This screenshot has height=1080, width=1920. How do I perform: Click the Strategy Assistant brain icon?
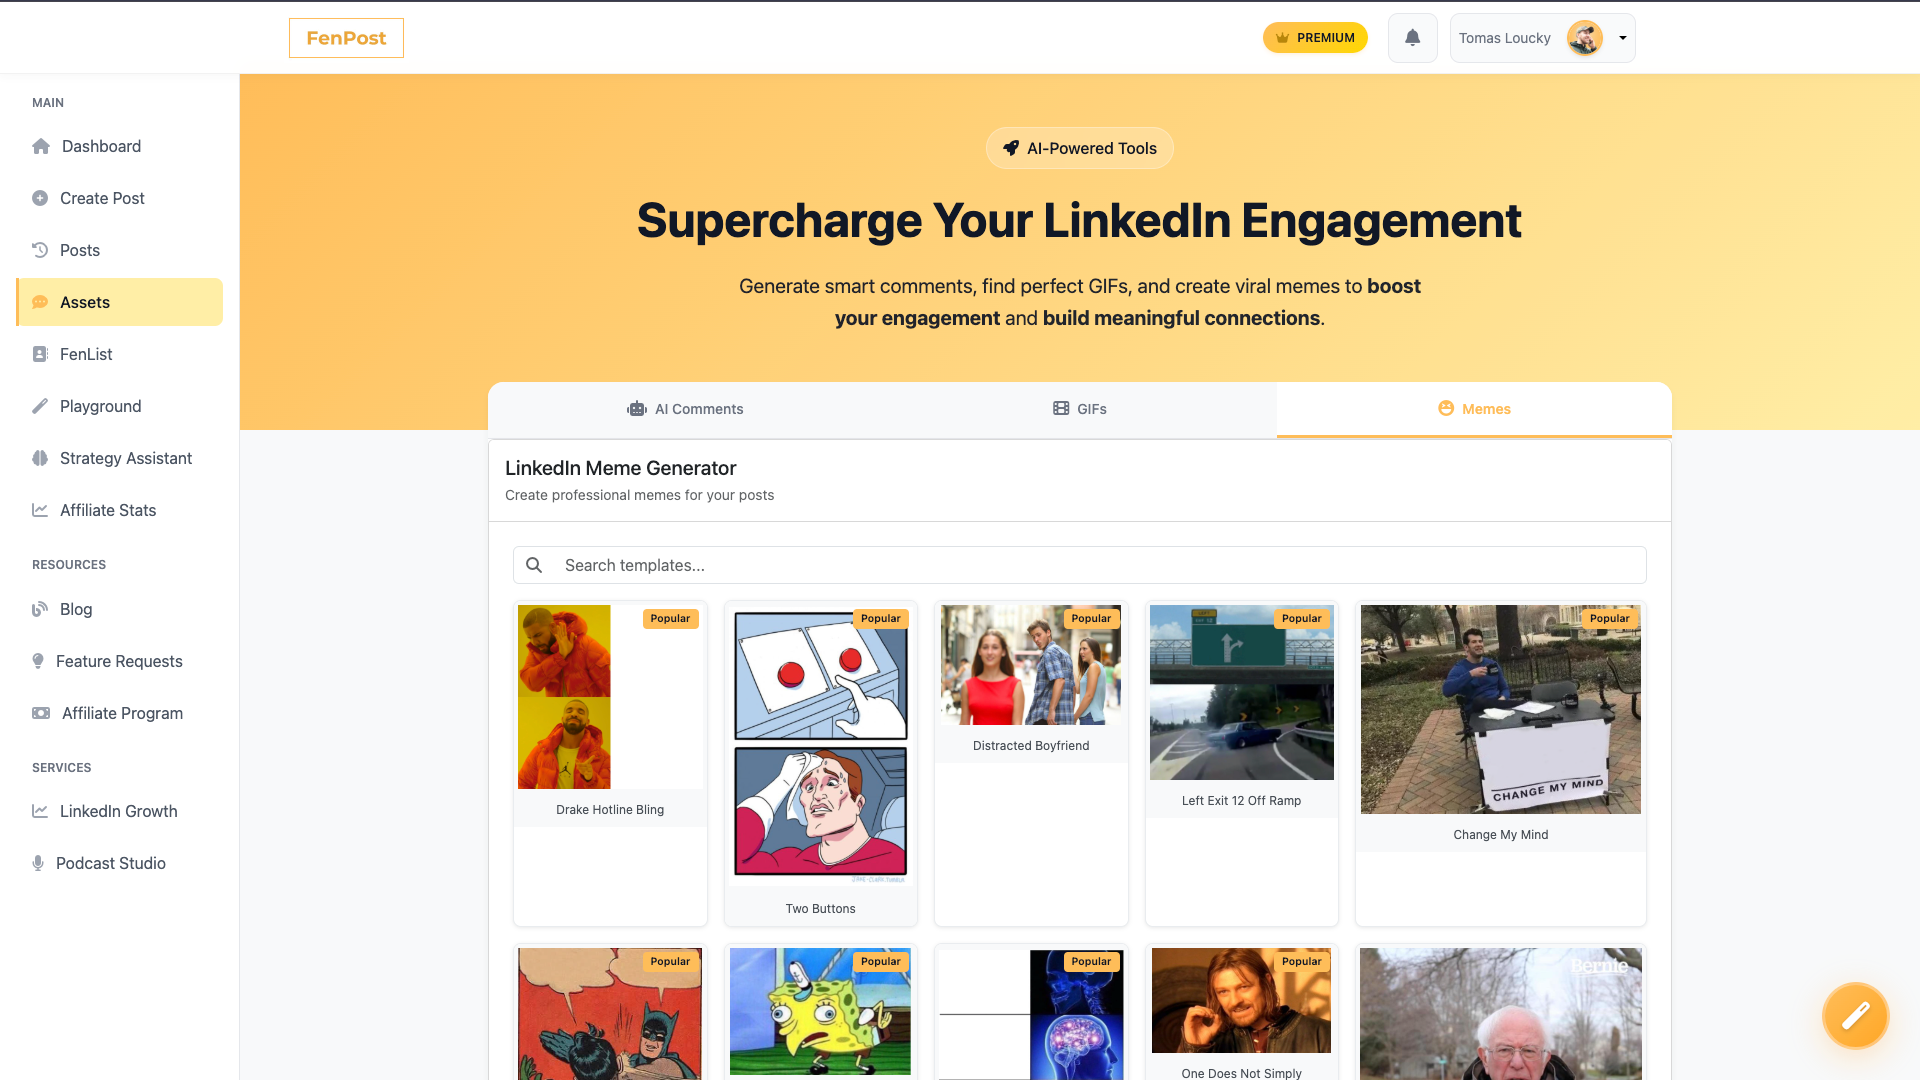(40, 458)
